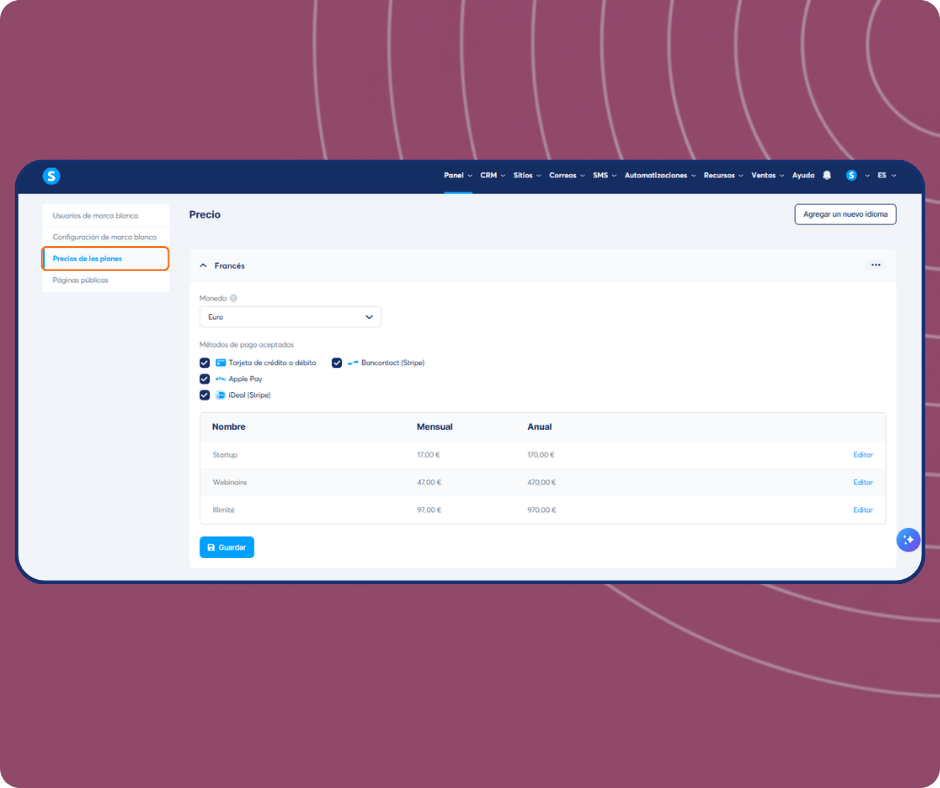The height and width of the screenshot is (788, 940).
Task: Toggle the Apple Pay checkbox
Action: point(204,379)
